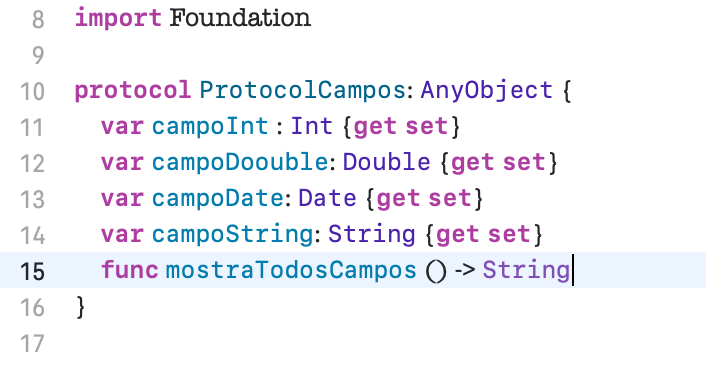Place cursor on import keyword
The width and height of the screenshot is (706, 370).
coord(118,19)
